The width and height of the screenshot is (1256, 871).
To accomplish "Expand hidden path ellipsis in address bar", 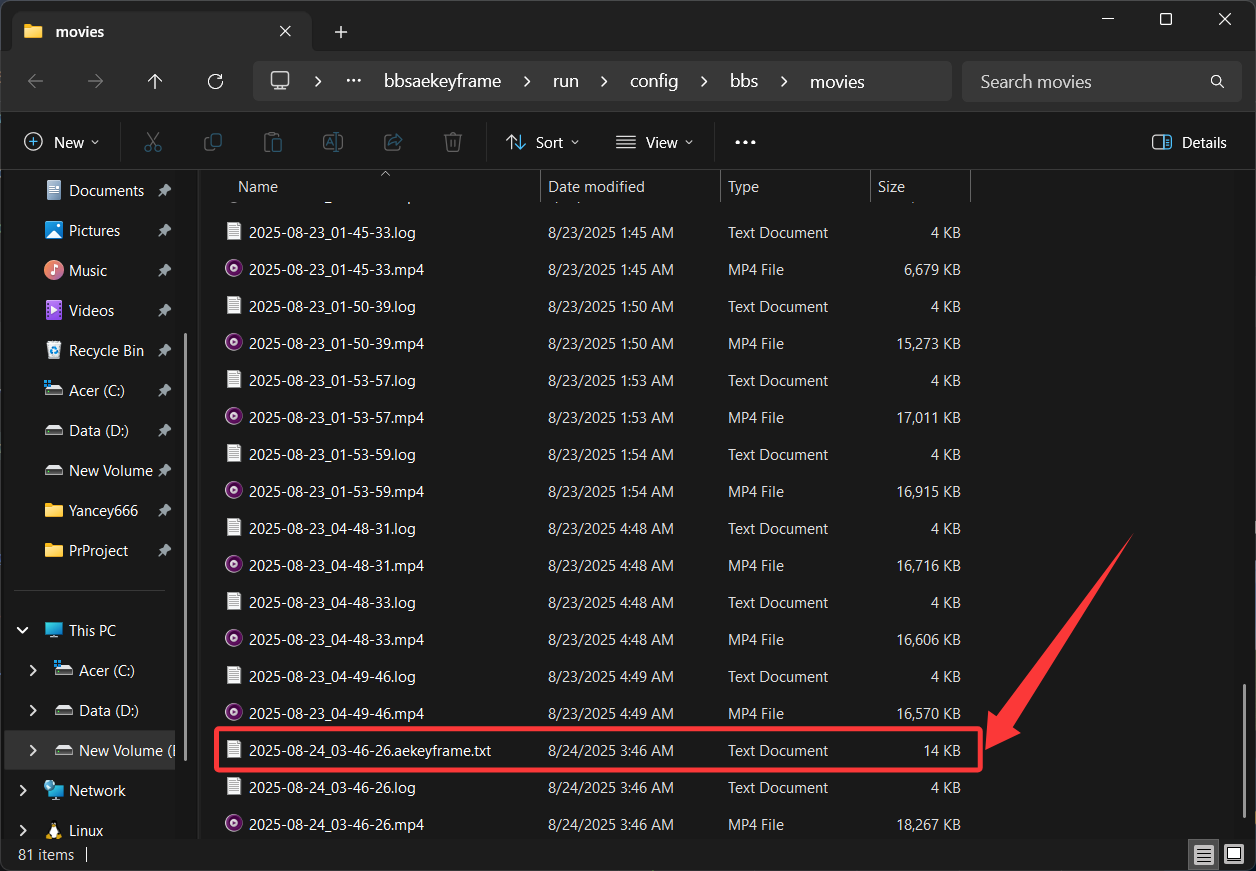I will [x=353, y=82].
